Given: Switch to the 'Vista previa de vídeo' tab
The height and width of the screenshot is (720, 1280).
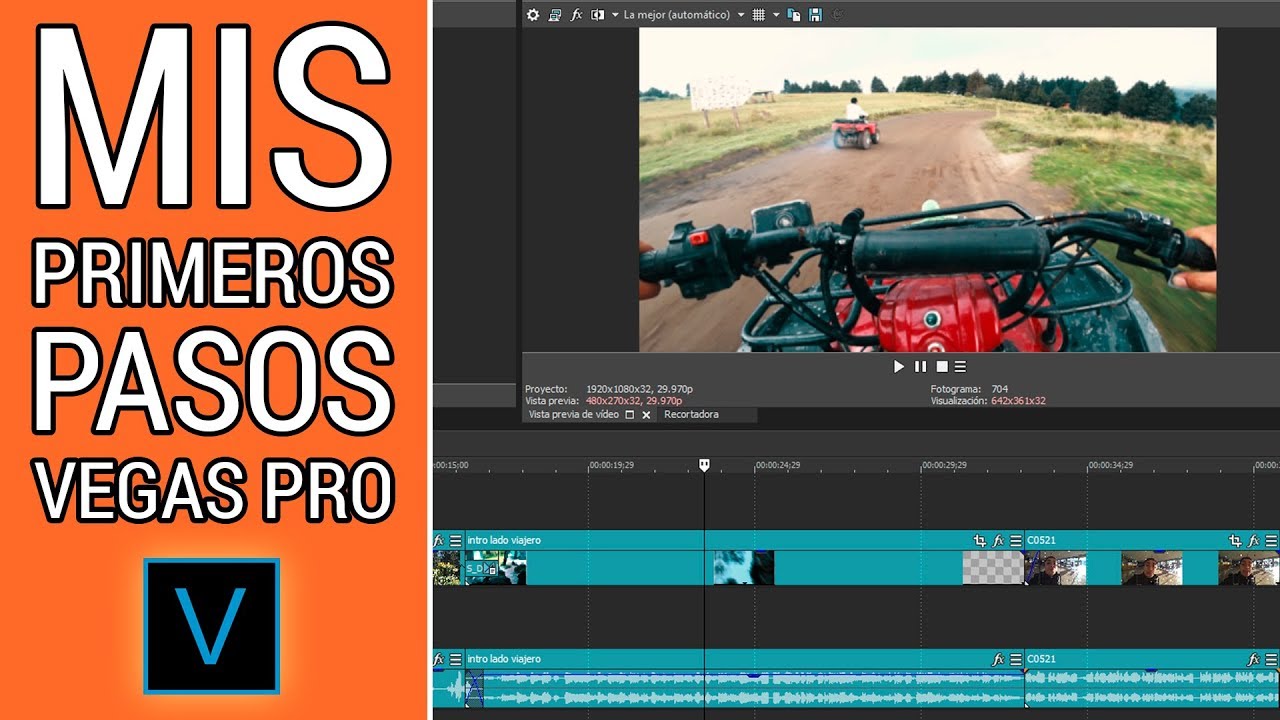Looking at the screenshot, I should pyautogui.click(x=573, y=414).
